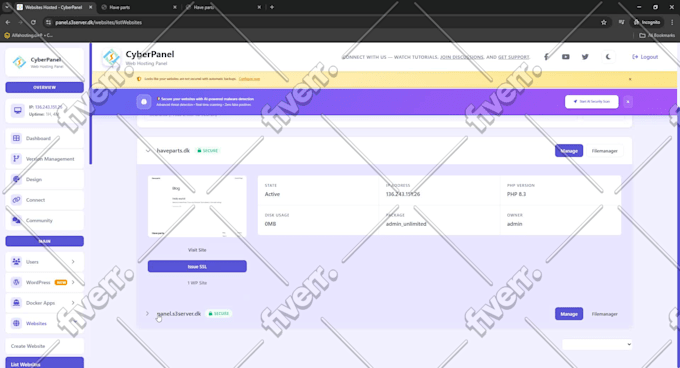Click the server IP address in sidebar
The width and height of the screenshot is (680, 368).
click(x=49, y=107)
